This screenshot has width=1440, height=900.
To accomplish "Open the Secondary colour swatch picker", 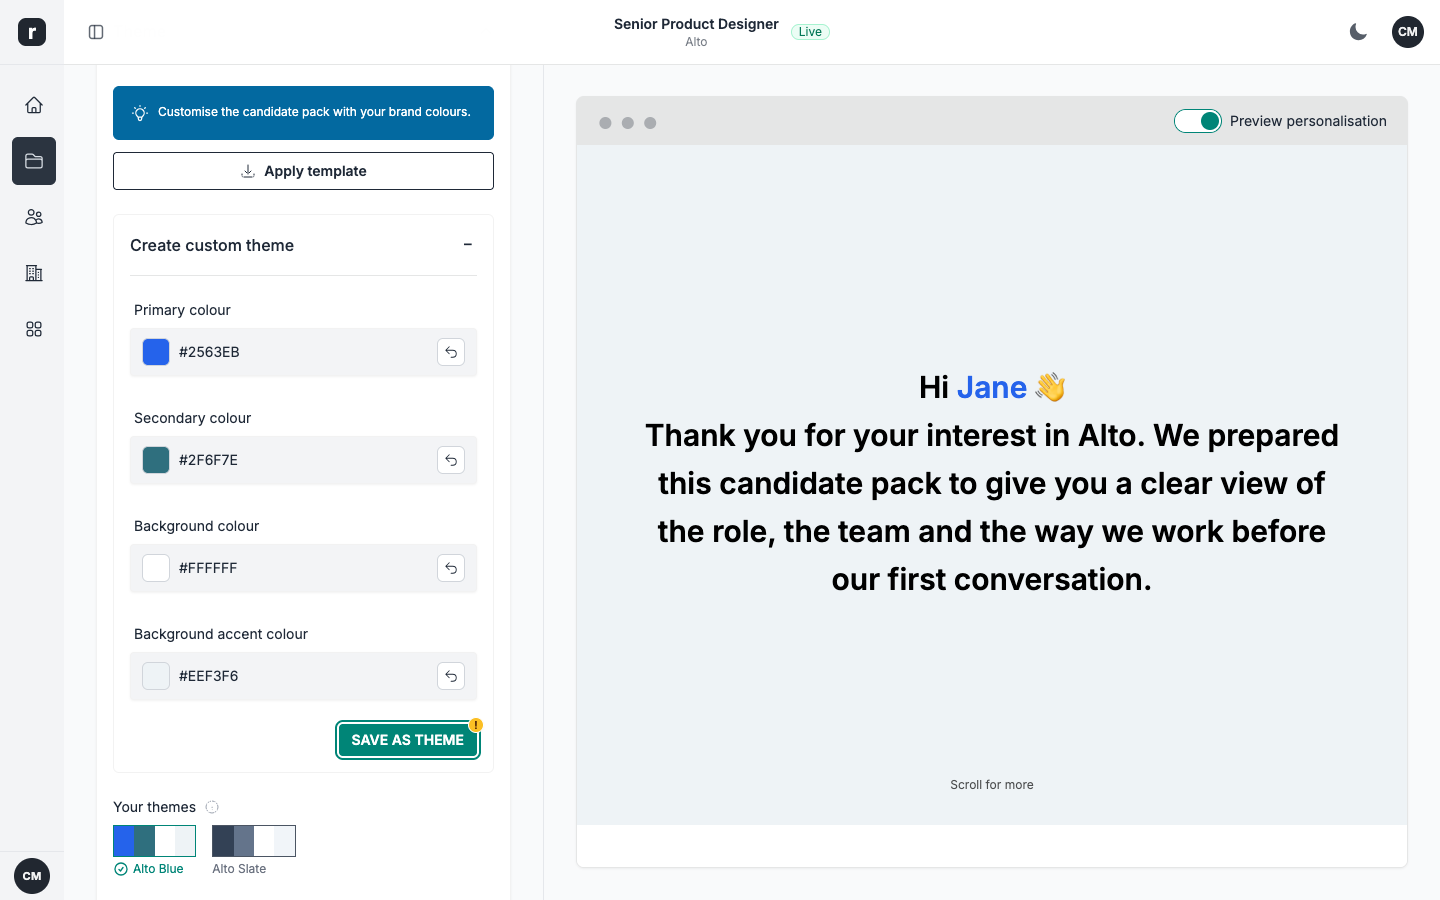I will click(156, 460).
